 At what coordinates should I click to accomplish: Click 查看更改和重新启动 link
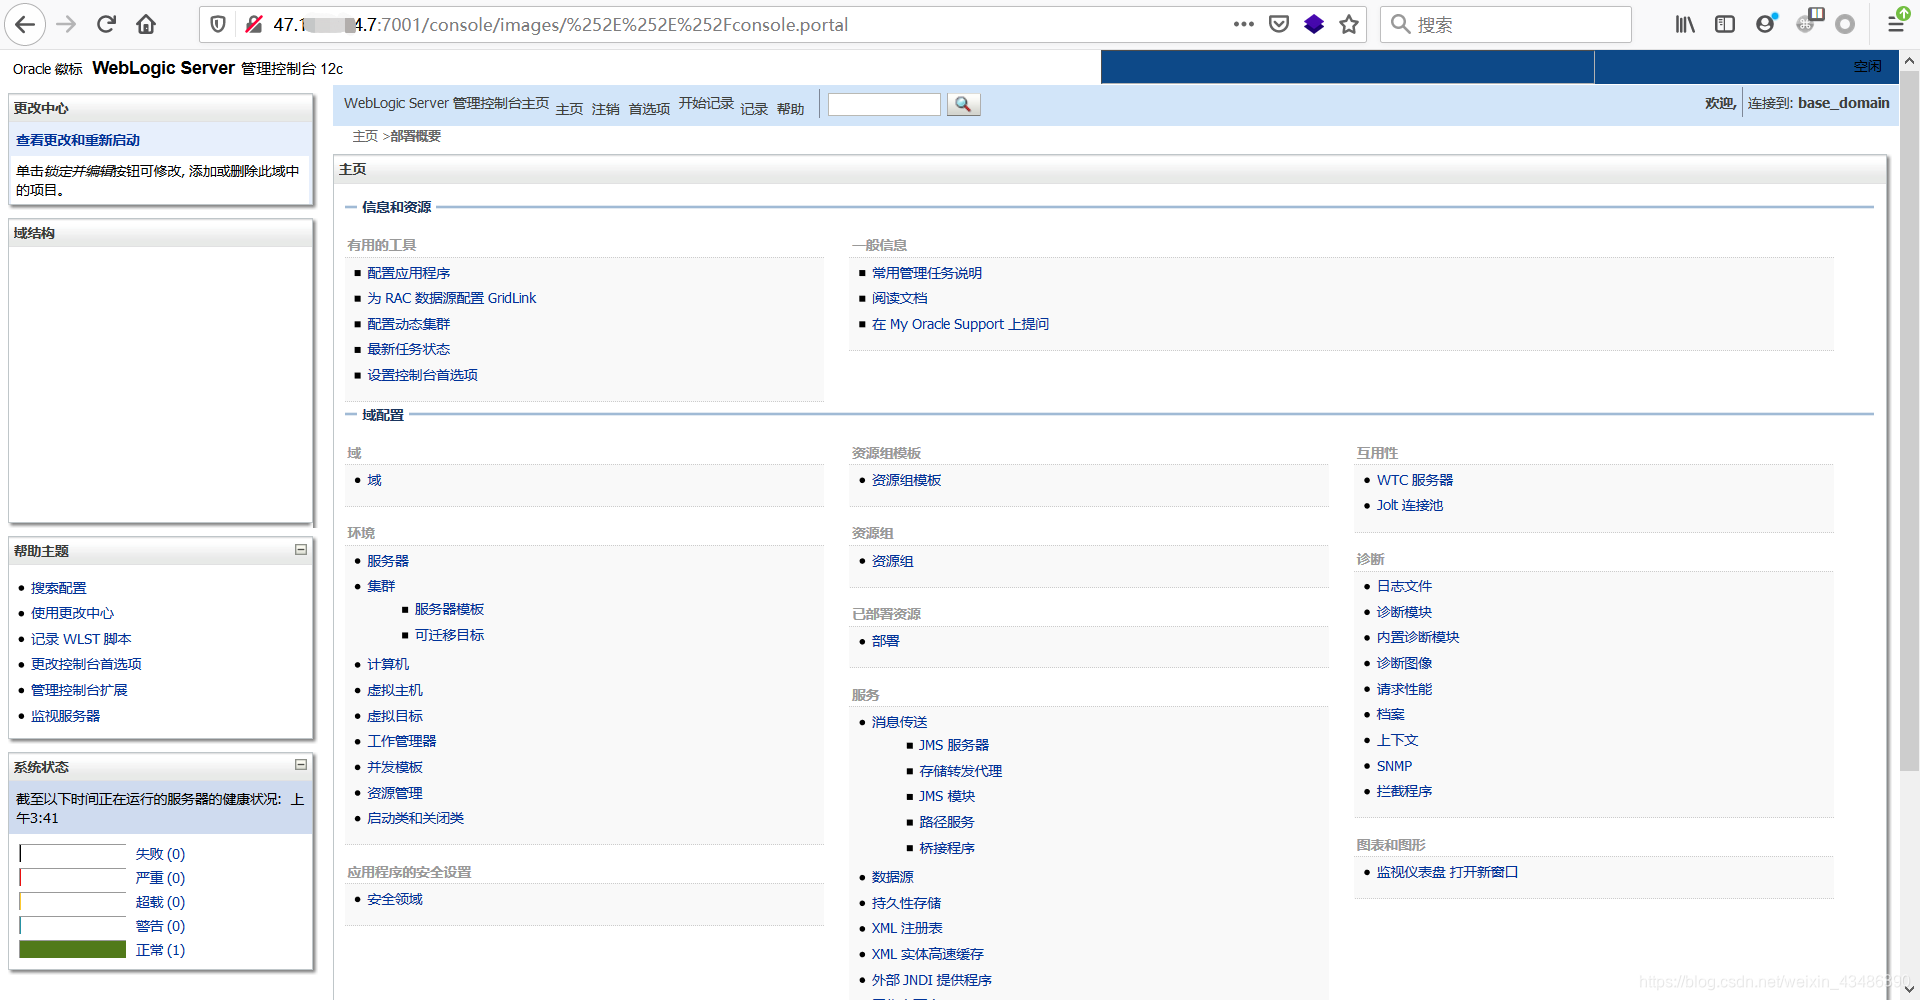[78, 140]
